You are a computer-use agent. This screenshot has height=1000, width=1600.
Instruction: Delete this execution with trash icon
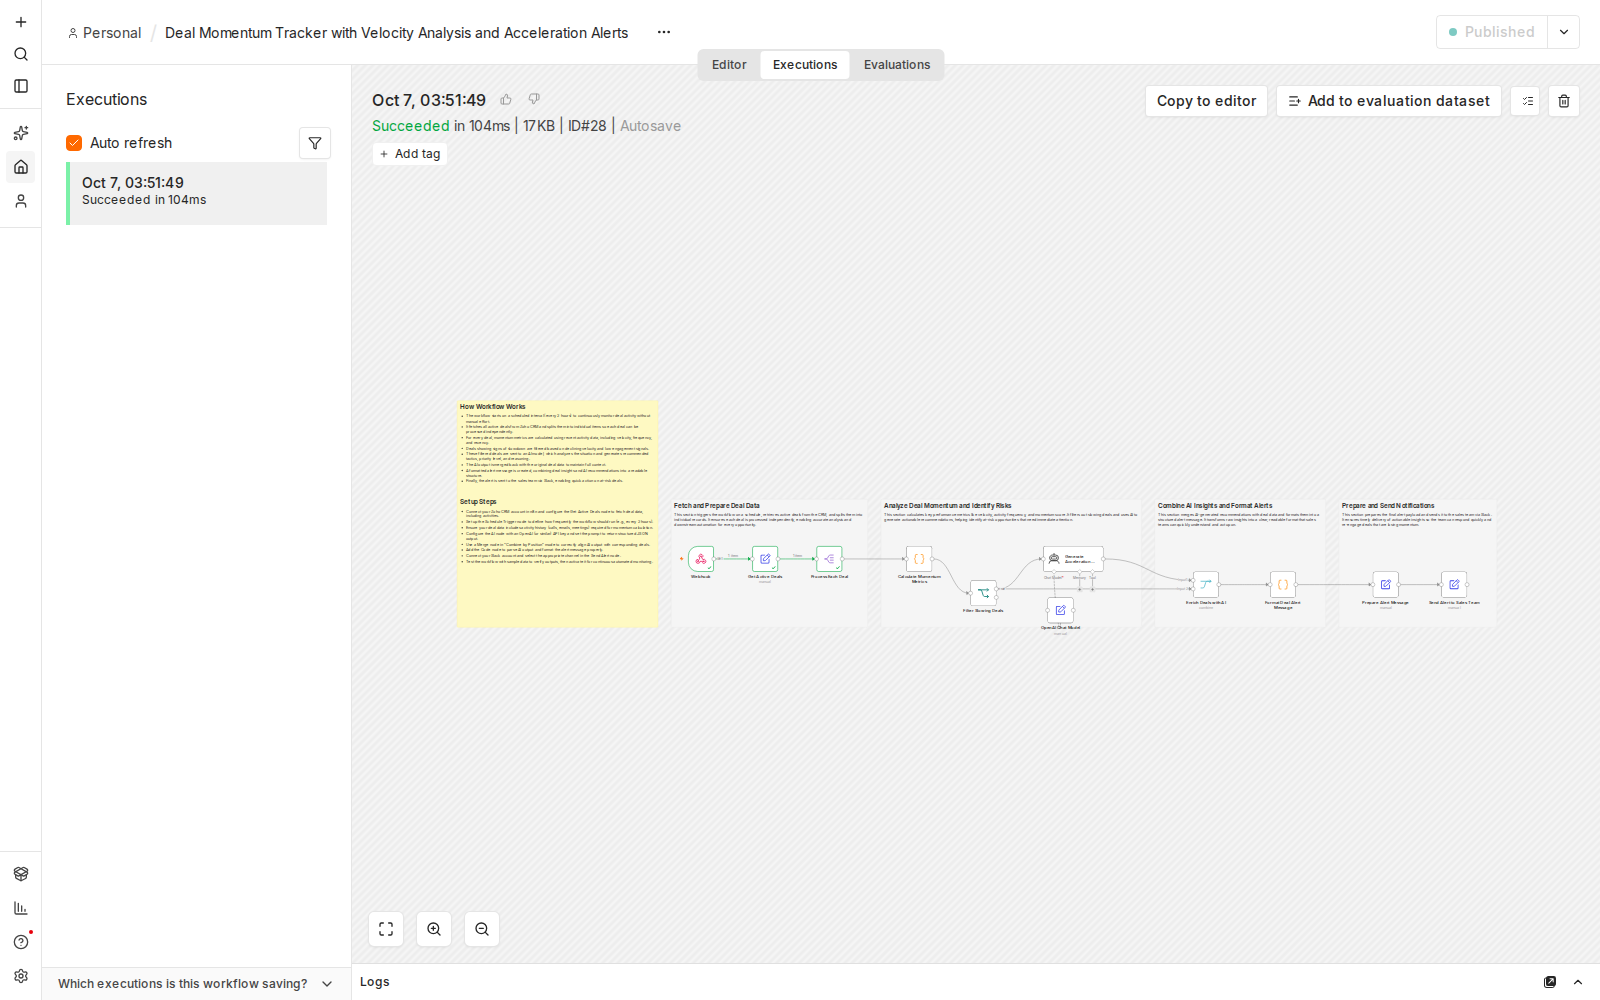[1564, 101]
